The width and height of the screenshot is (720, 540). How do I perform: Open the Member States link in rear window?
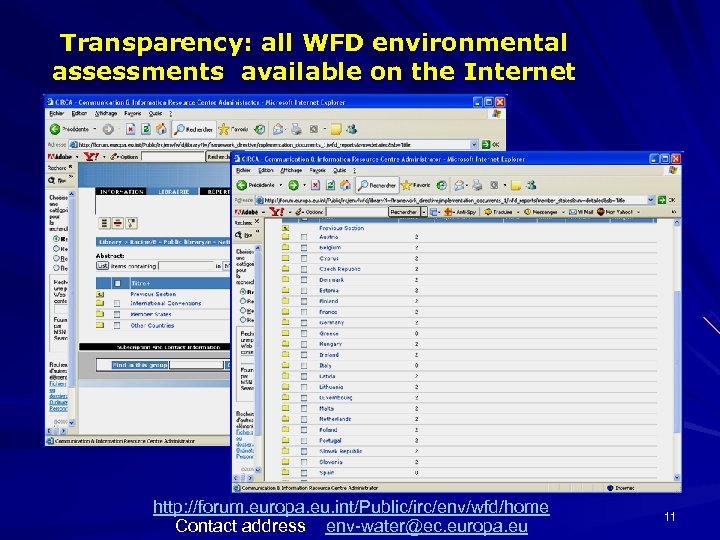151,315
